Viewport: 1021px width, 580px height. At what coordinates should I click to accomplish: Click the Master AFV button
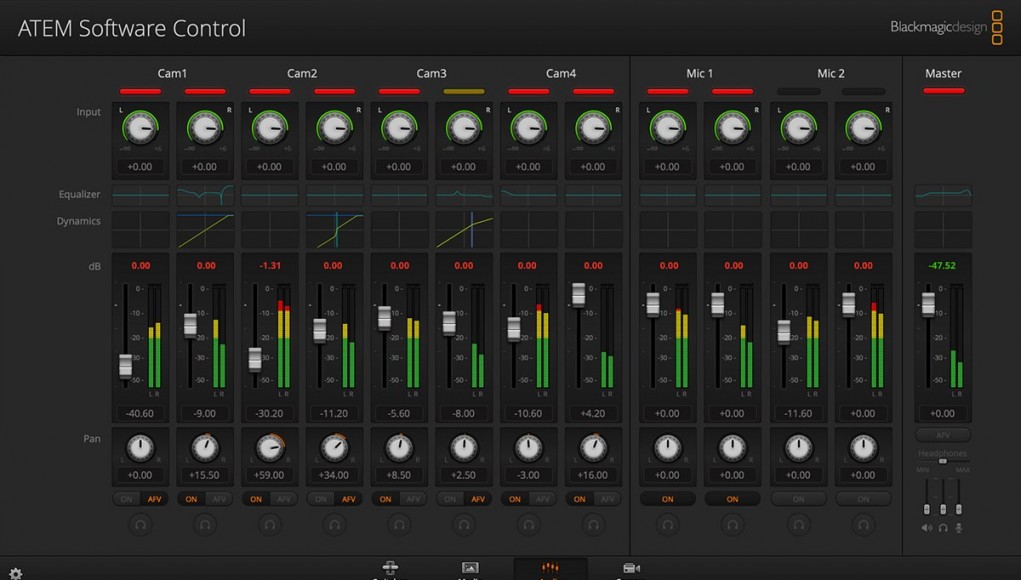coord(943,435)
